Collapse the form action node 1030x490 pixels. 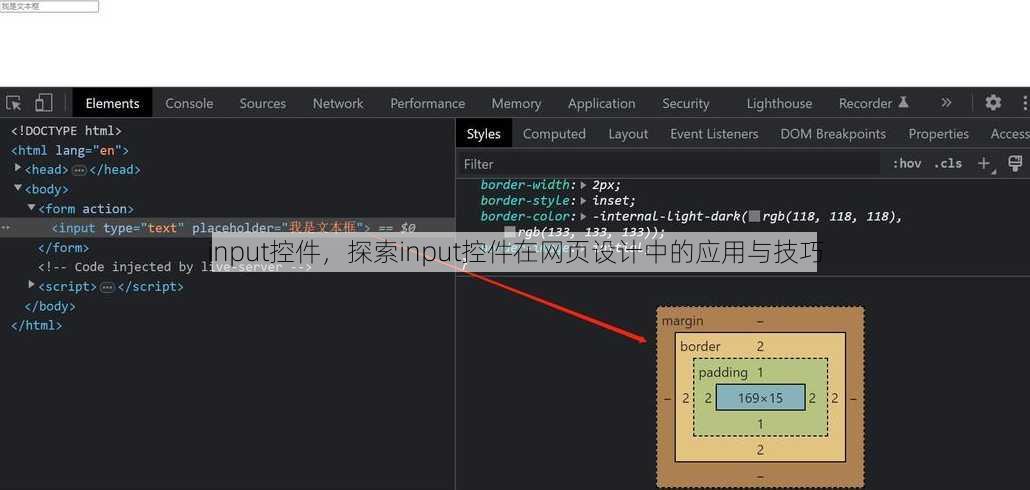coord(32,208)
